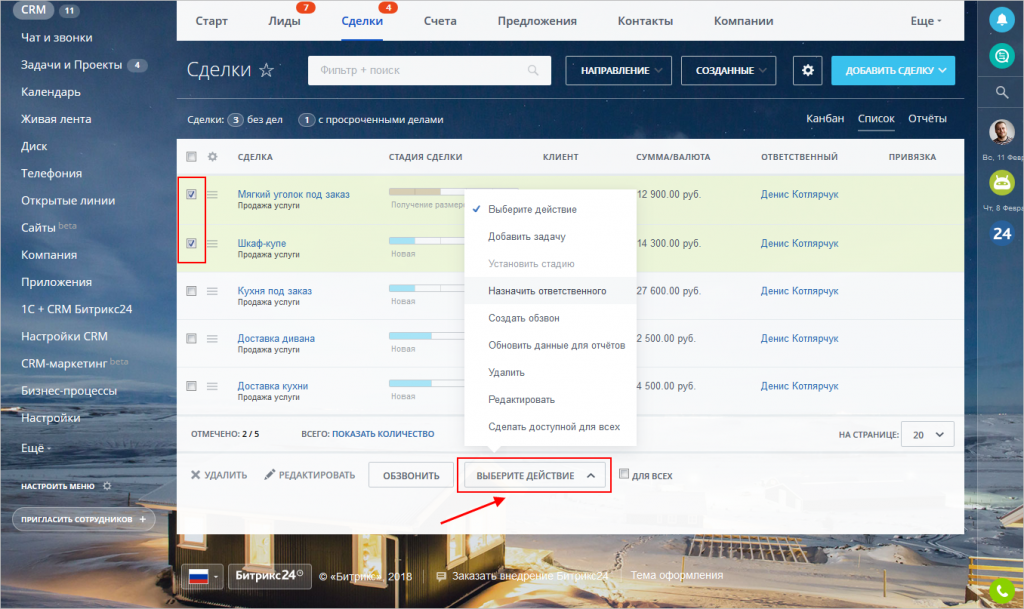Viewport: 1024px width, 609px height.
Task: Open notifications bell icon
Action: [1001, 19]
